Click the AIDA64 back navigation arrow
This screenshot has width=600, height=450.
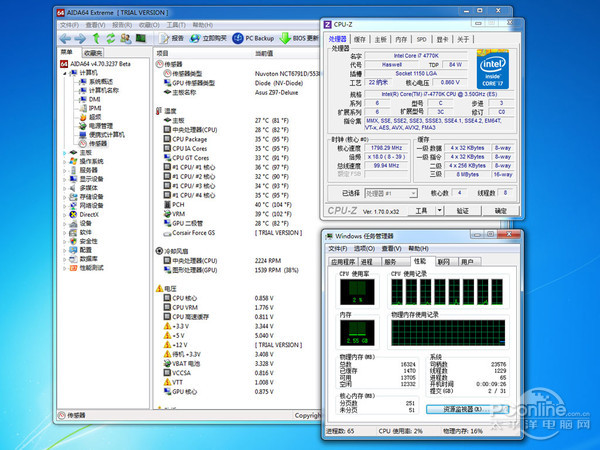[67, 38]
